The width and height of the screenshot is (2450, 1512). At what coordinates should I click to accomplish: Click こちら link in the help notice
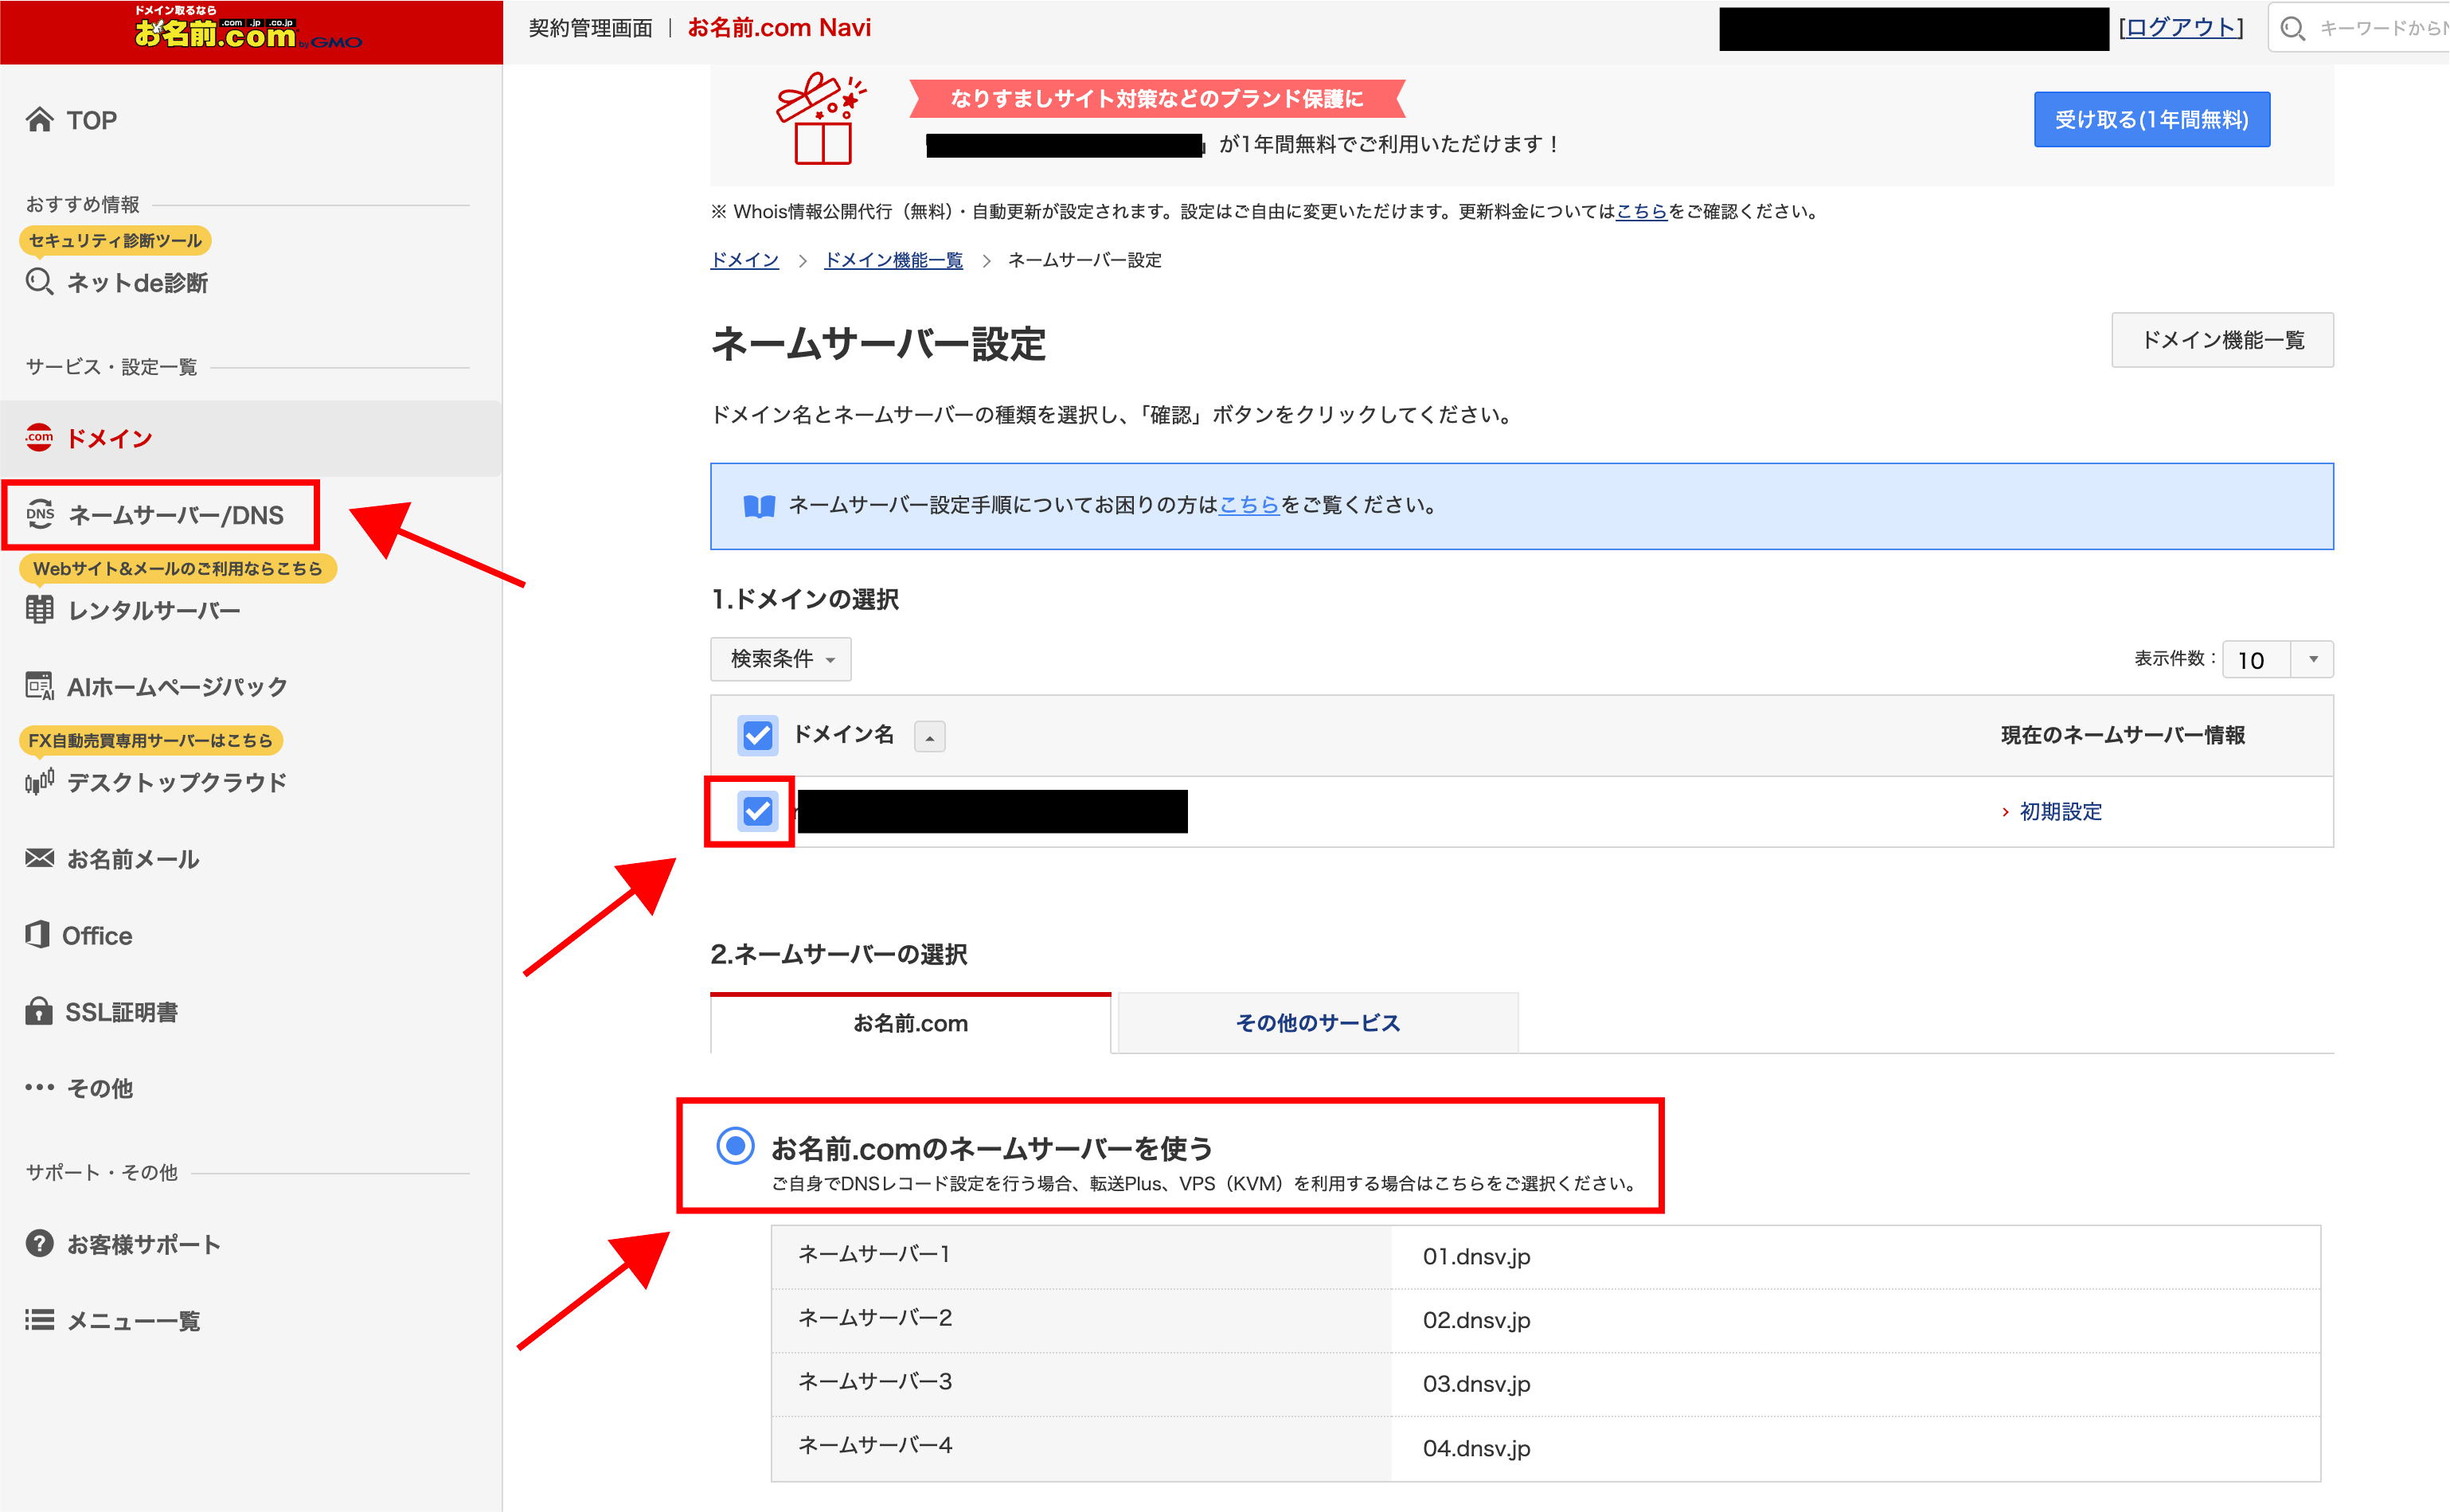(1248, 505)
